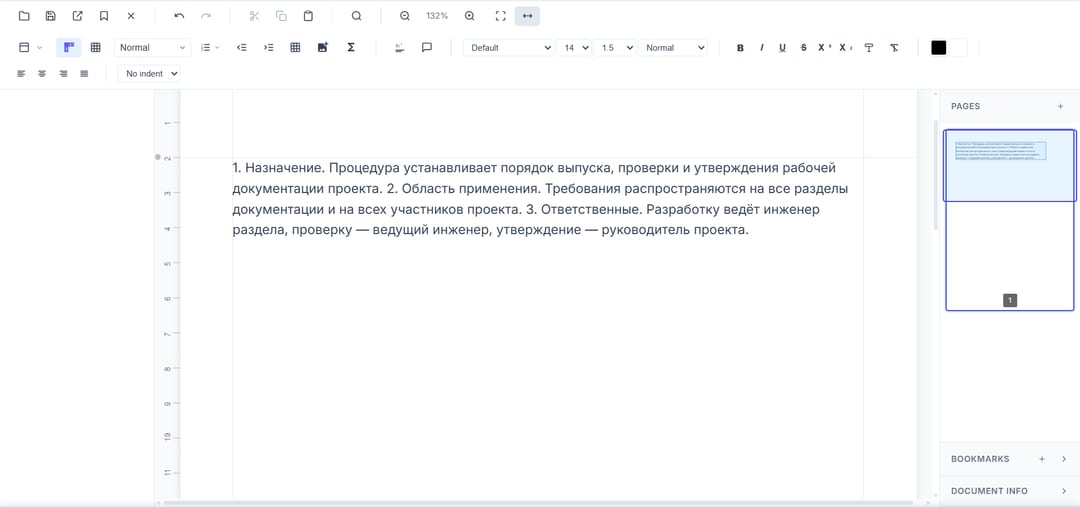
Task: Click the copy icon
Action: [x=281, y=16]
